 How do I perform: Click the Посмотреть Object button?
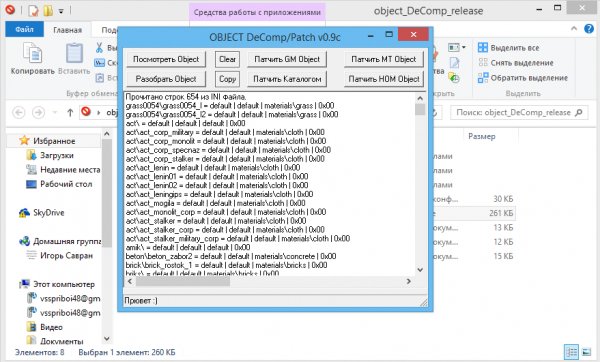166,59
